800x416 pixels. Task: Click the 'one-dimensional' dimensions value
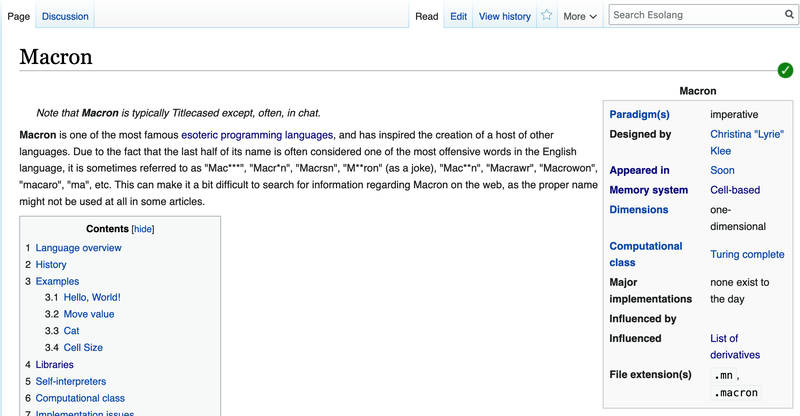(738, 218)
